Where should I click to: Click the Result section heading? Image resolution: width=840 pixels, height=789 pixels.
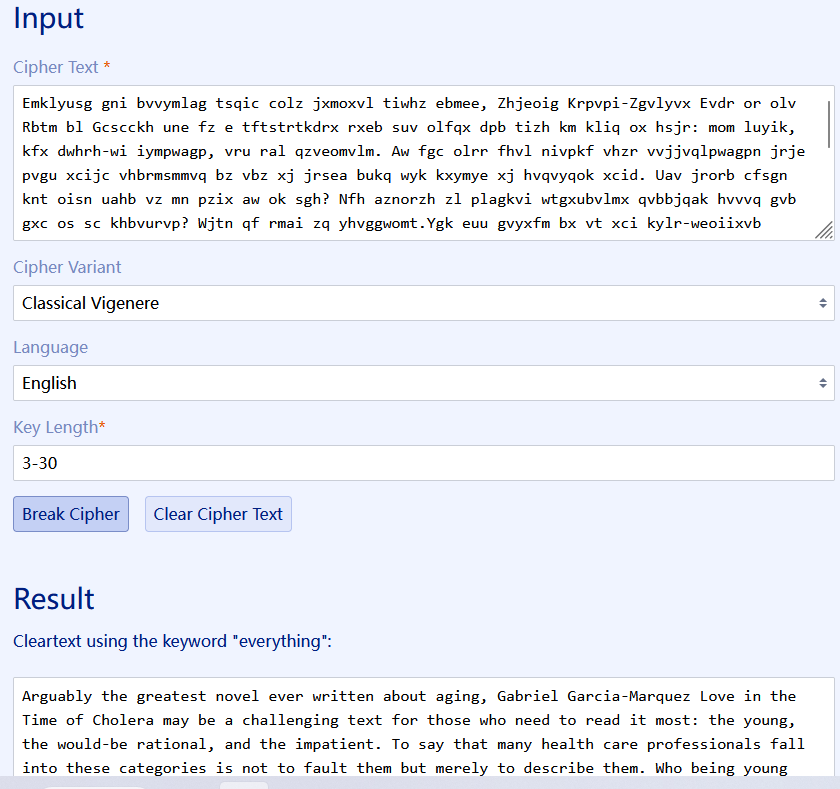pos(54,598)
